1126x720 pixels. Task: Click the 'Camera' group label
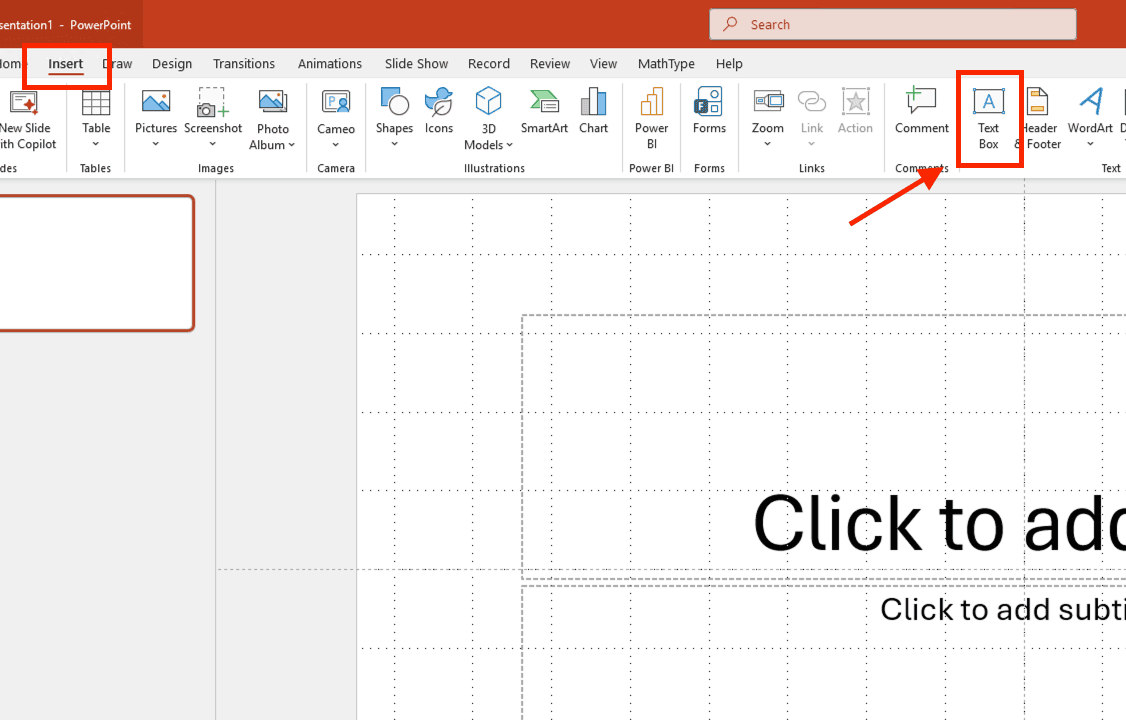click(x=335, y=168)
